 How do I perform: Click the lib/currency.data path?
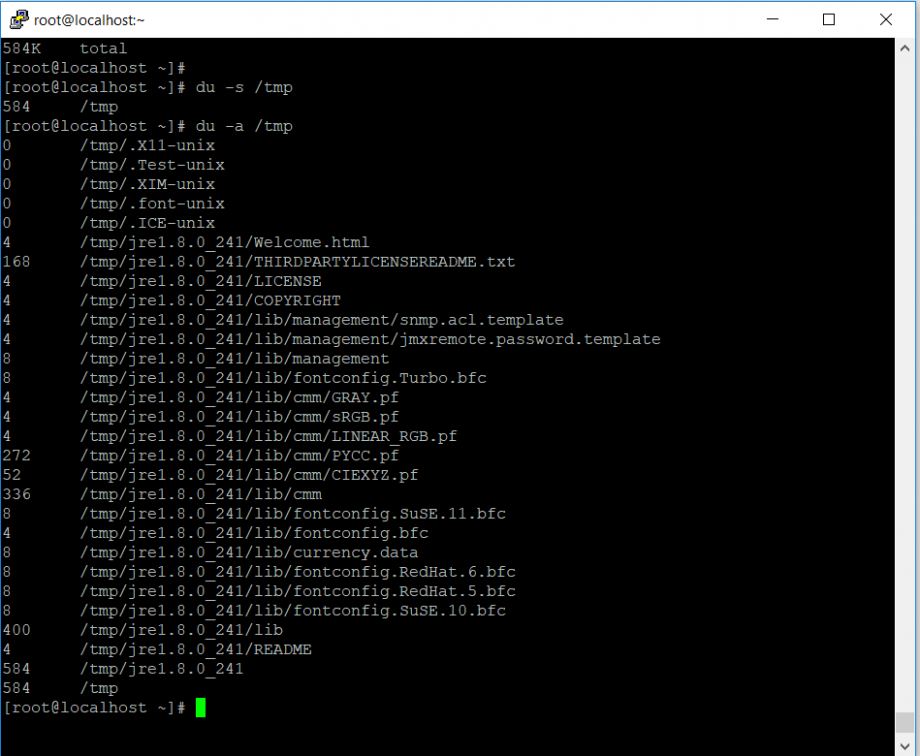point(249,552)
